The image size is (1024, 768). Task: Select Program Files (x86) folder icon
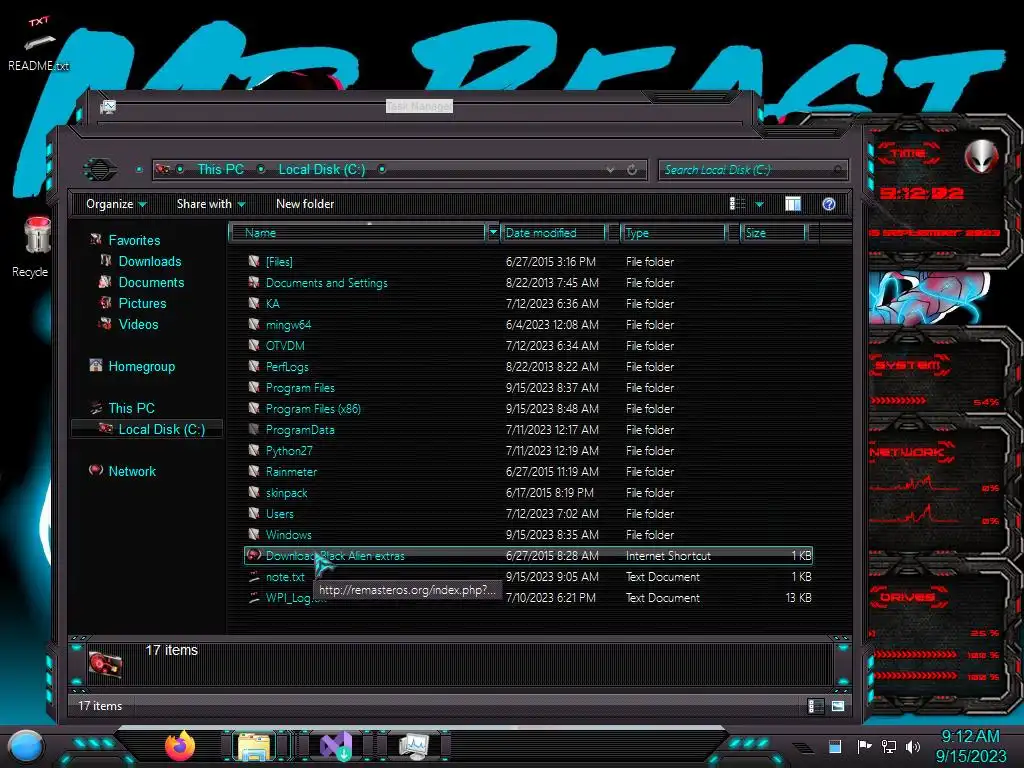point(254,408)
